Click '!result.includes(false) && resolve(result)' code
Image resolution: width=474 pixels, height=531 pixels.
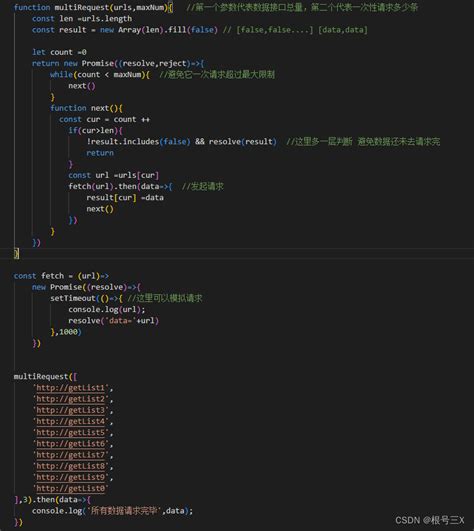point(181,142)
